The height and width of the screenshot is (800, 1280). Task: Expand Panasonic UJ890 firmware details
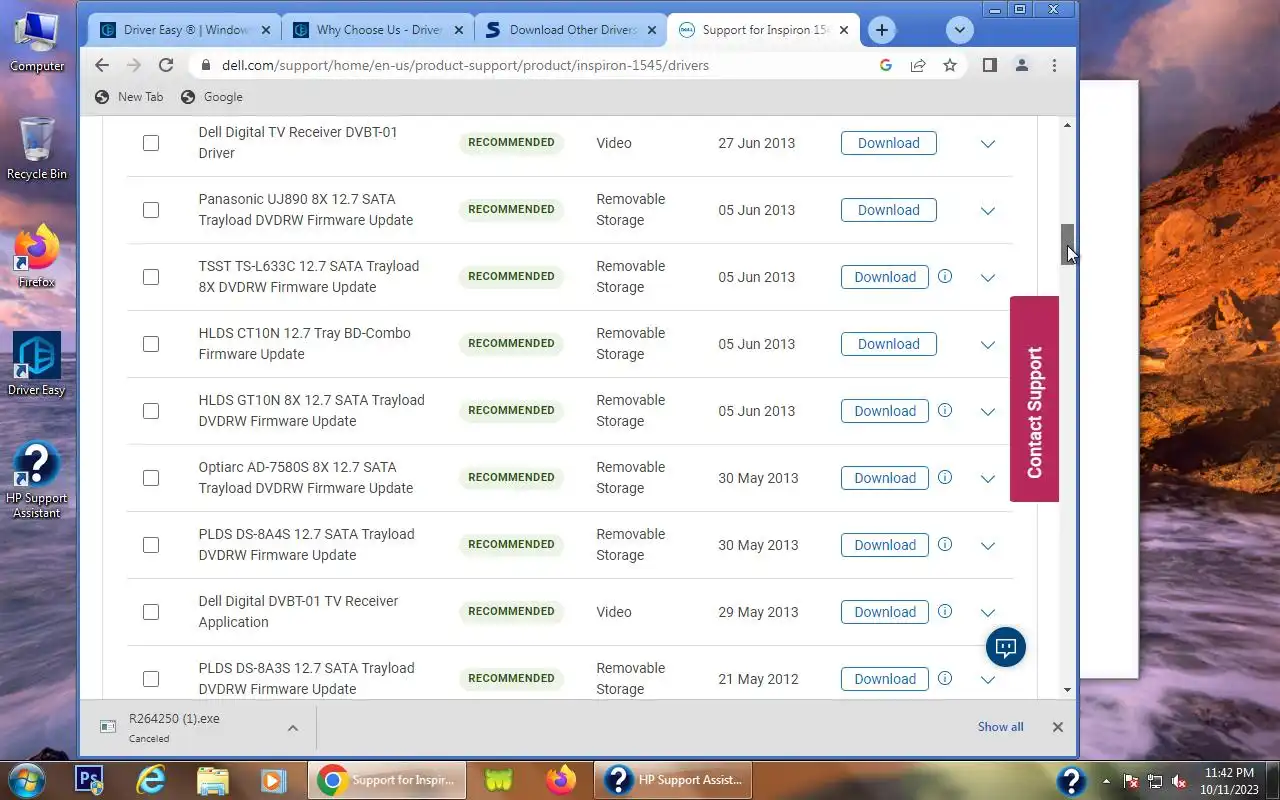(x=988, y=211)
